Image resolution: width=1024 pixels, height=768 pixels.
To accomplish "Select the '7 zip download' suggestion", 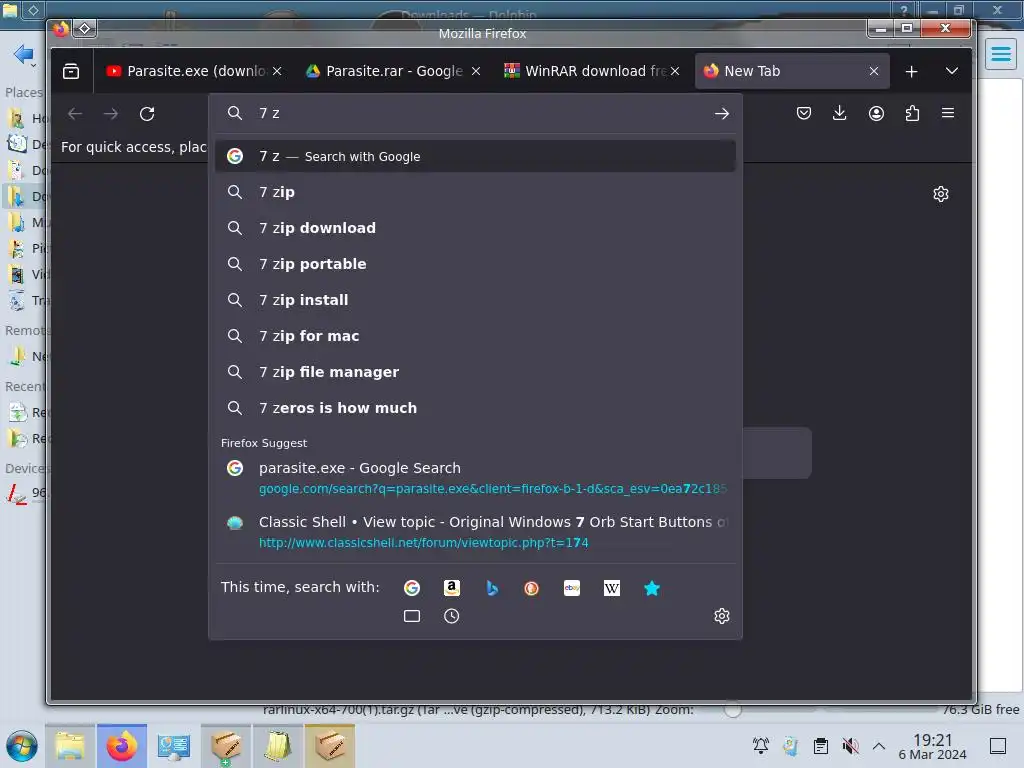I will [475, 228].
